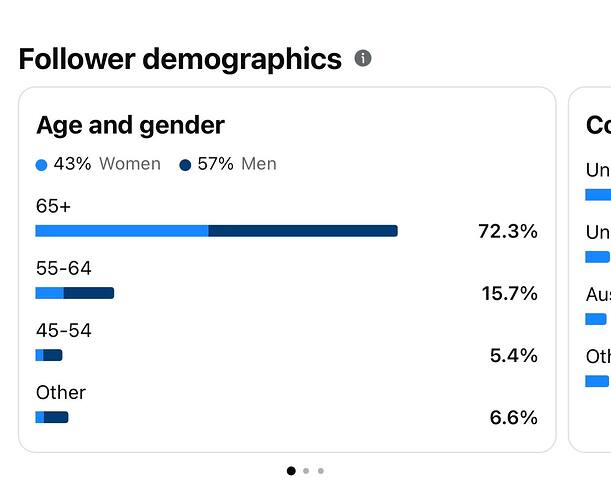Select the 43% Women legend label

tap(107, 164)
